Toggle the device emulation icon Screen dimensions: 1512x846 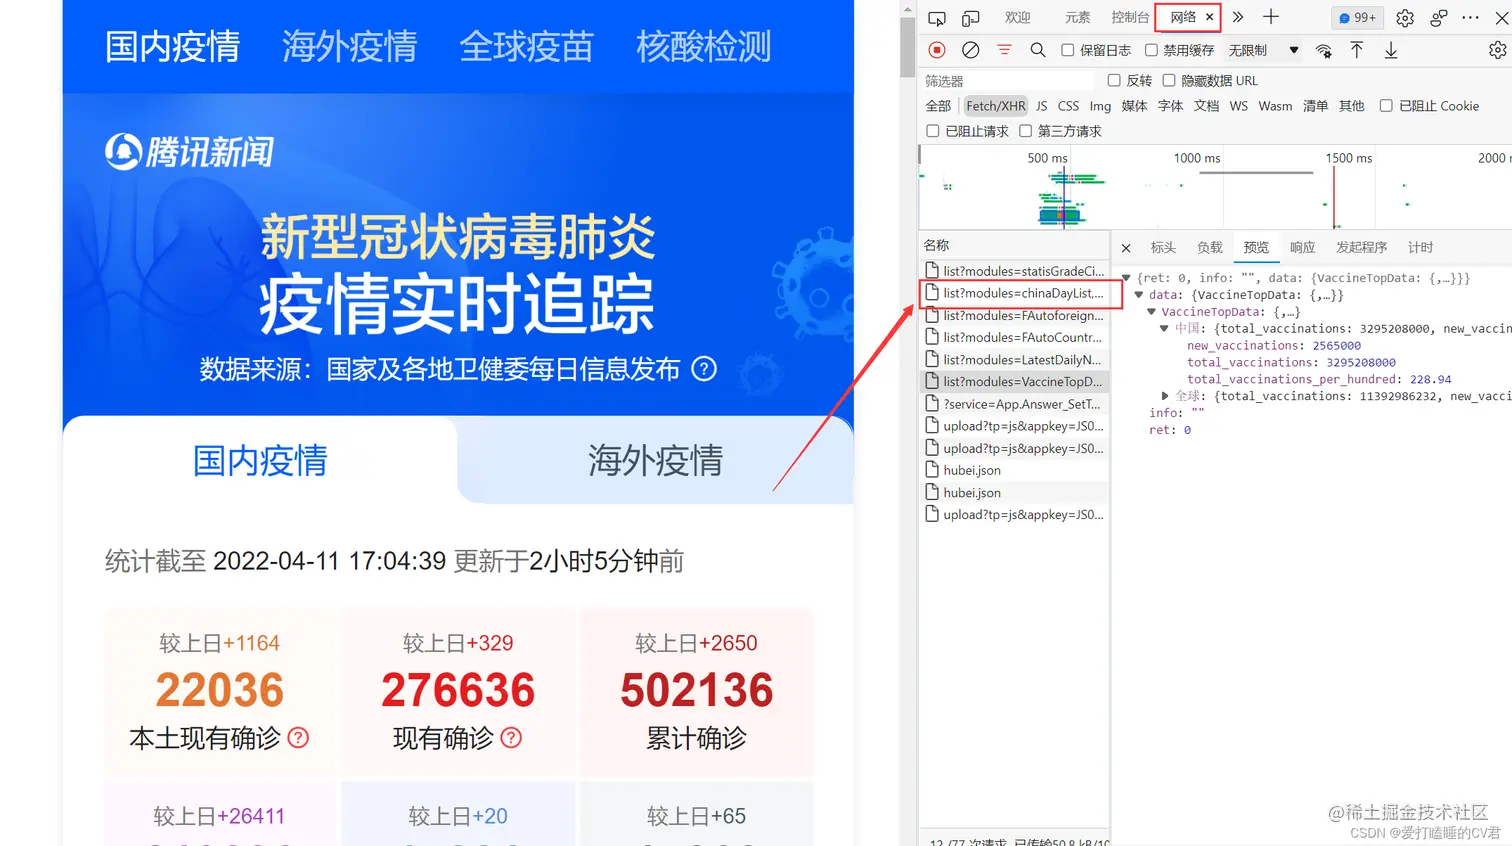(968, 17)
